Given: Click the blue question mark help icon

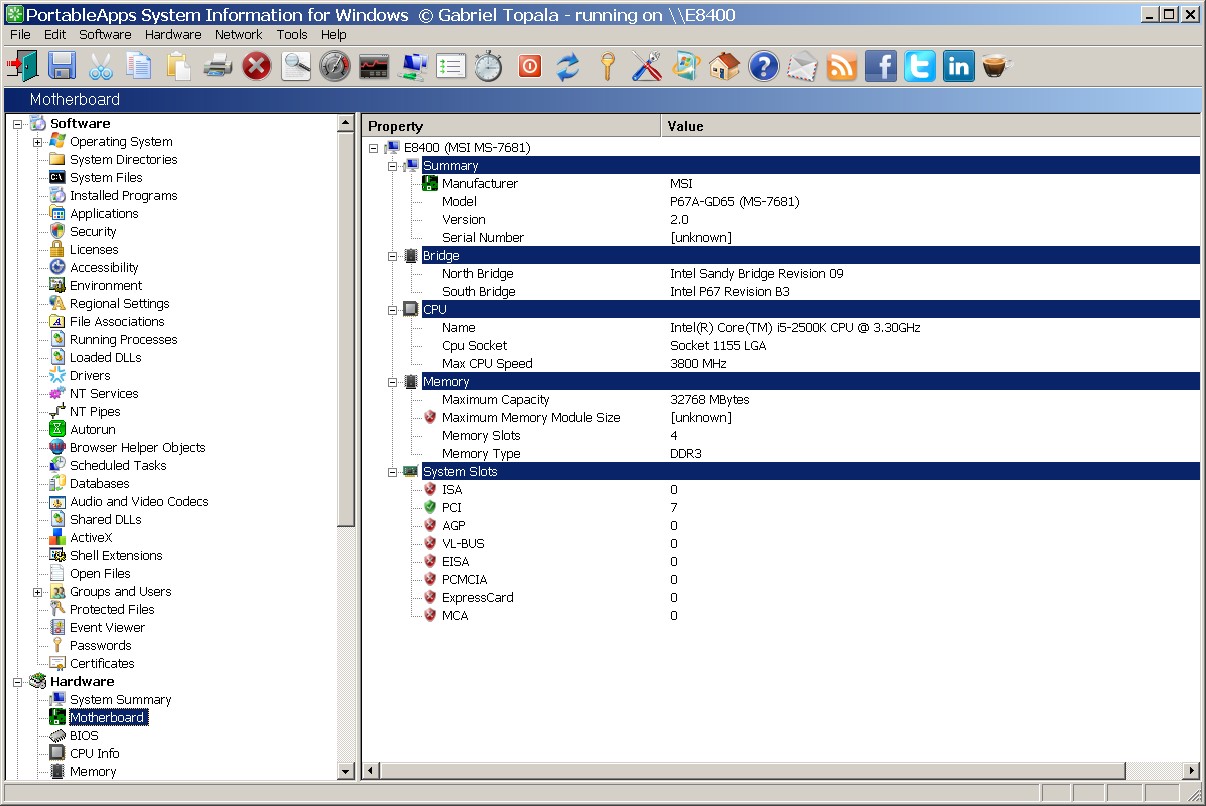Looking at the screenshot, I should (763, 66).
